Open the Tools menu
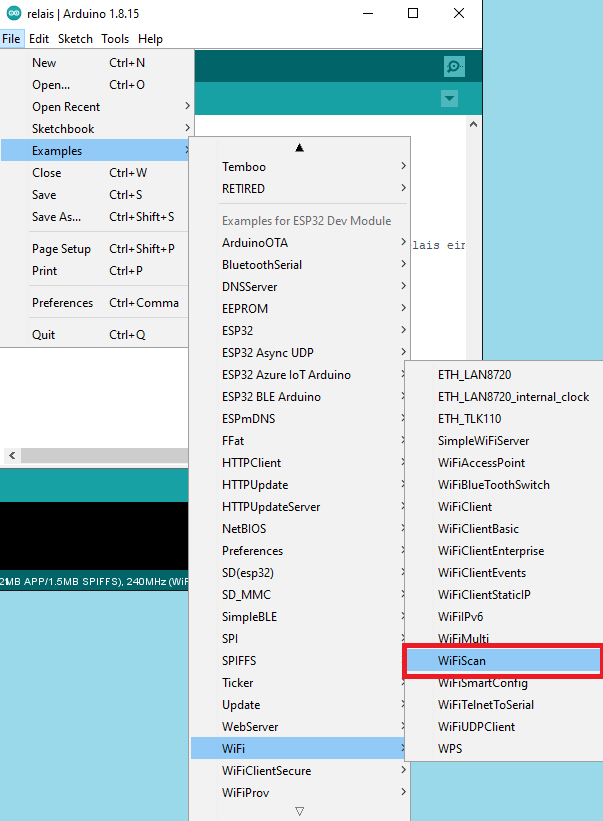Image resolution: width=603 pixels, height=821 pixels. point(115,39)
